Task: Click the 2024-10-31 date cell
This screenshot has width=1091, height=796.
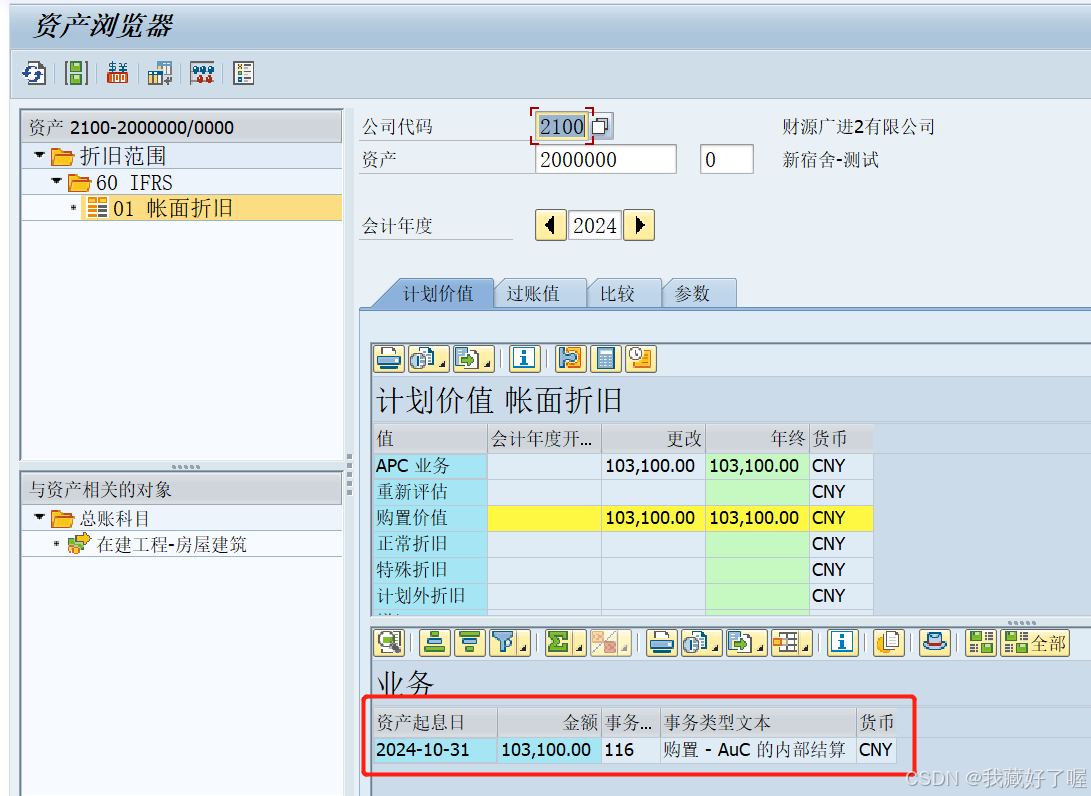Action: pos(436,749)
